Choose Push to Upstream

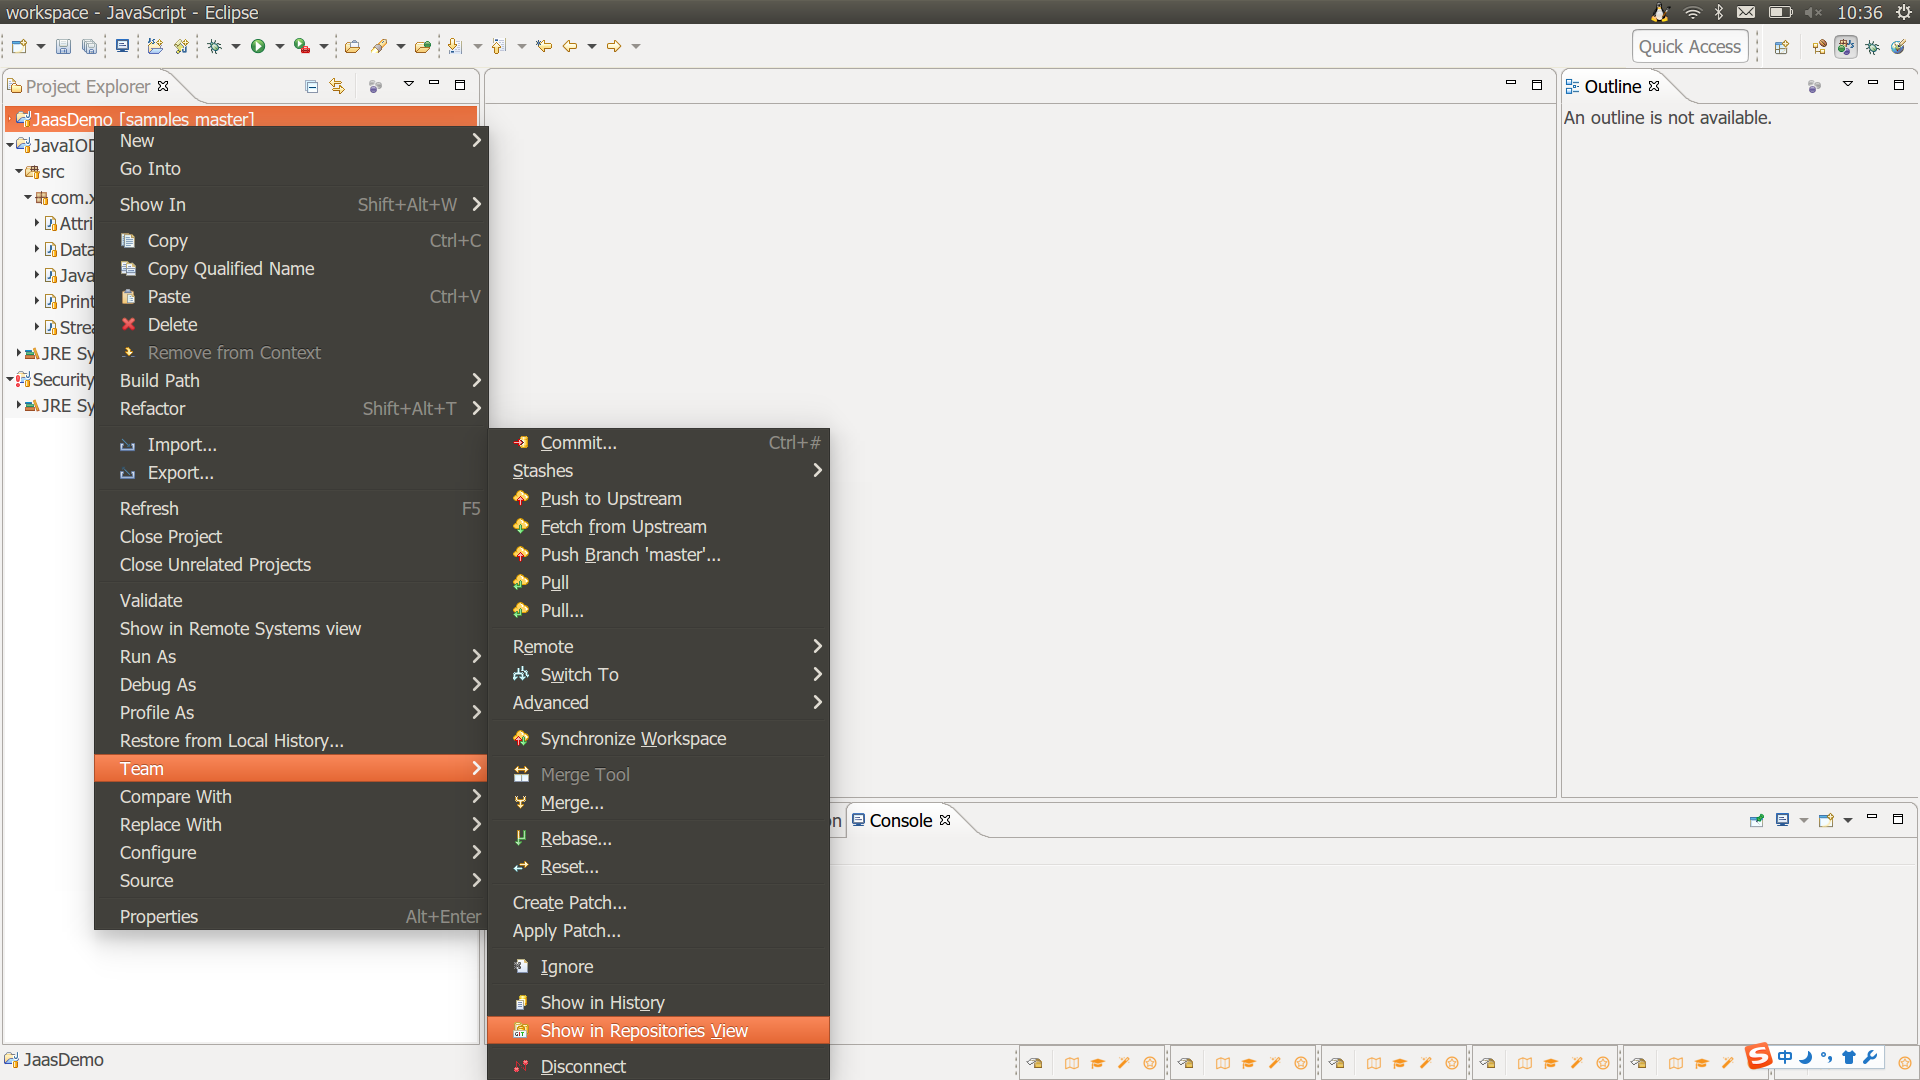click(x=659, y=499)
